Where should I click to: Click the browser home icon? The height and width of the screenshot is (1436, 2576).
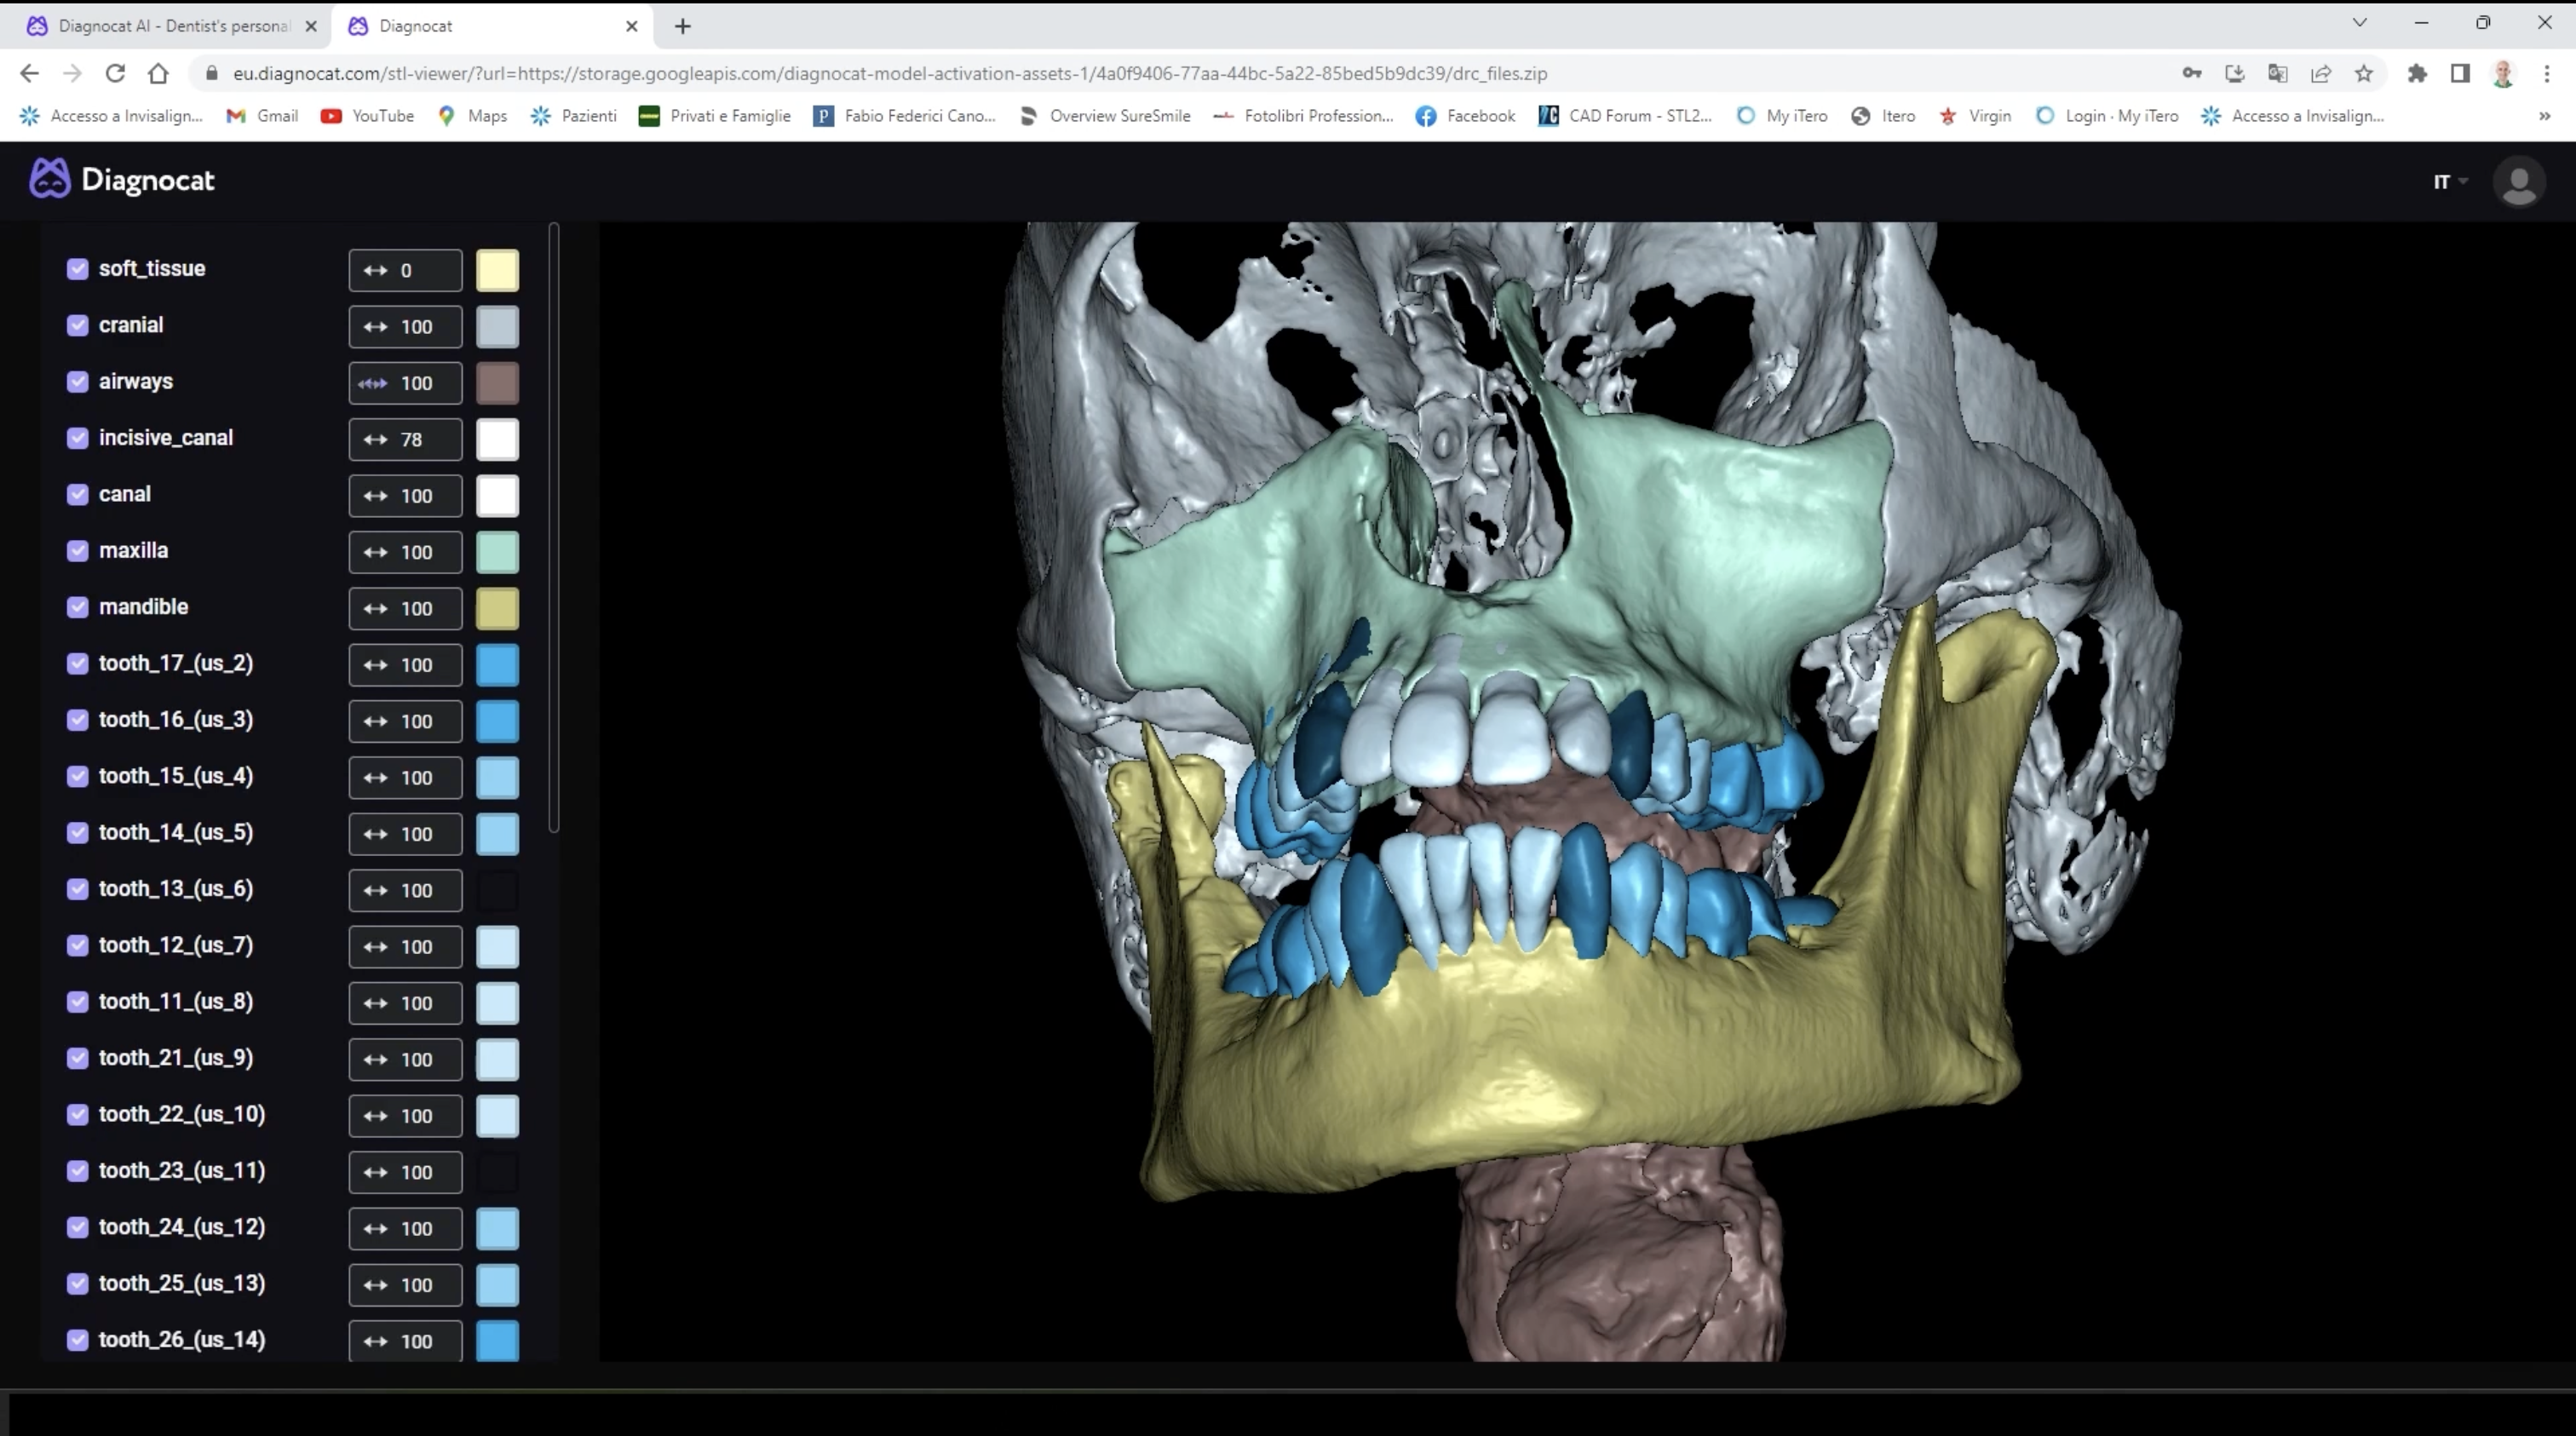[x=158, y=73]
